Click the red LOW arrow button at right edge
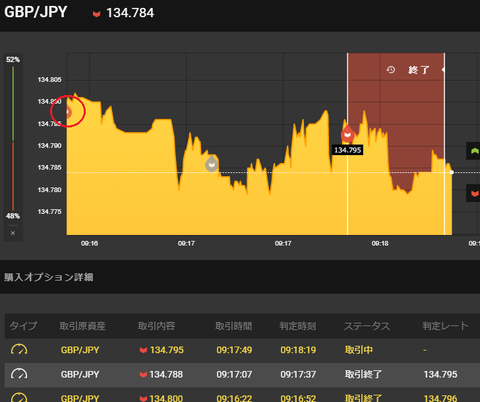Screen dimensions: 480x402 click(474, 193)
